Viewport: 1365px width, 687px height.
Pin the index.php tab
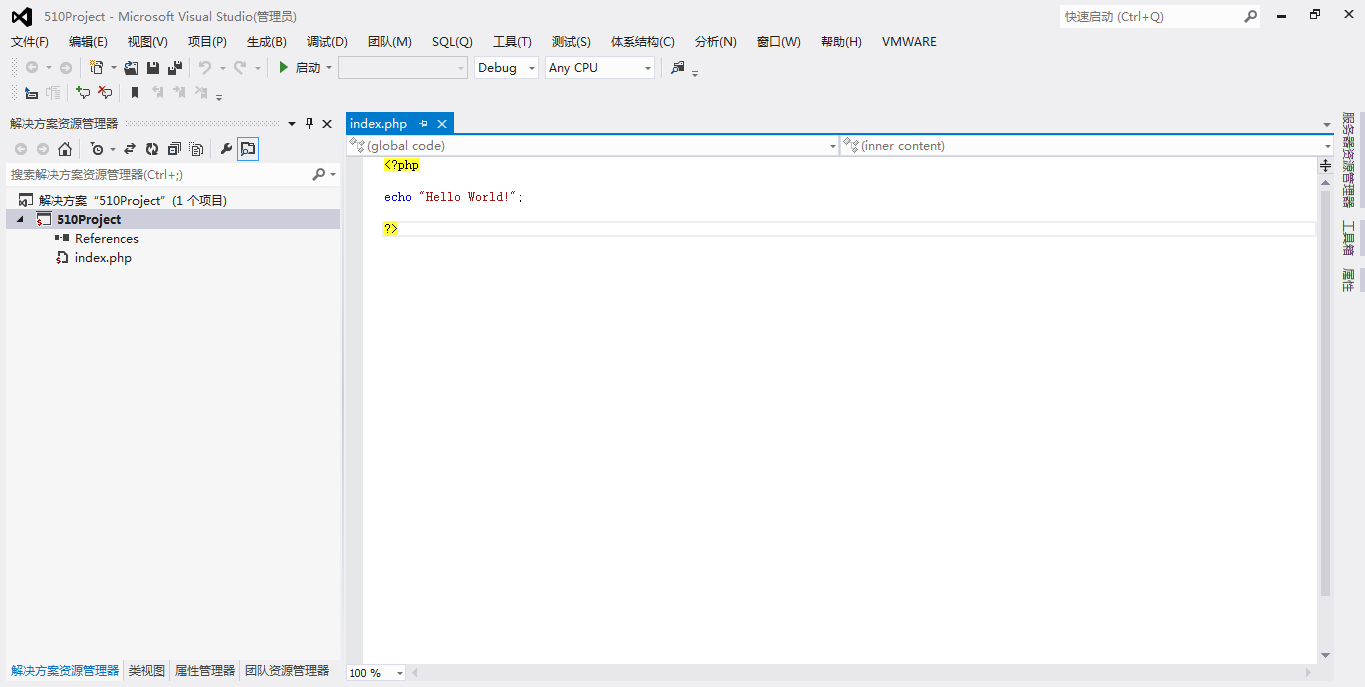pyautogui.click(x=423, y=124)
